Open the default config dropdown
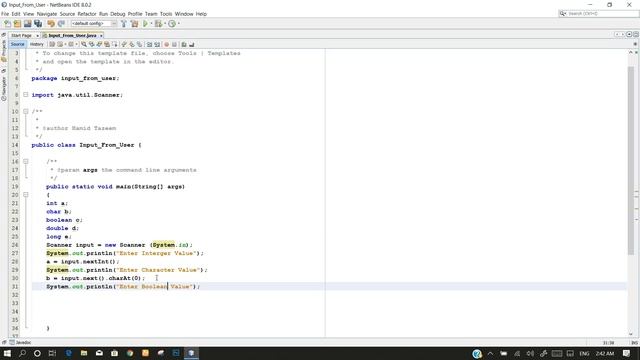This screenshot has width=640, height=360. [94, 24]
